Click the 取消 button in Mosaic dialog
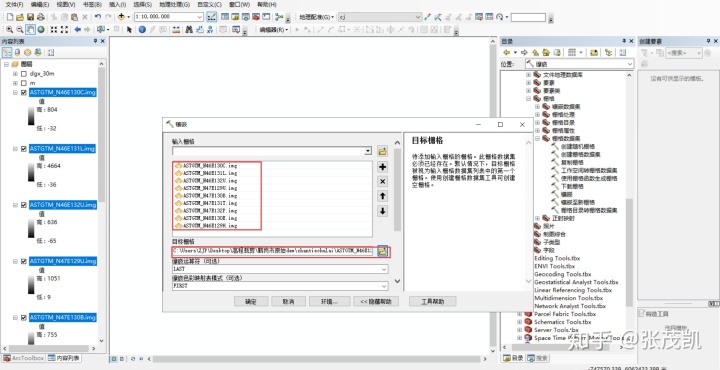The width and height of the screenshot is (720, 370). click(288, 302)
